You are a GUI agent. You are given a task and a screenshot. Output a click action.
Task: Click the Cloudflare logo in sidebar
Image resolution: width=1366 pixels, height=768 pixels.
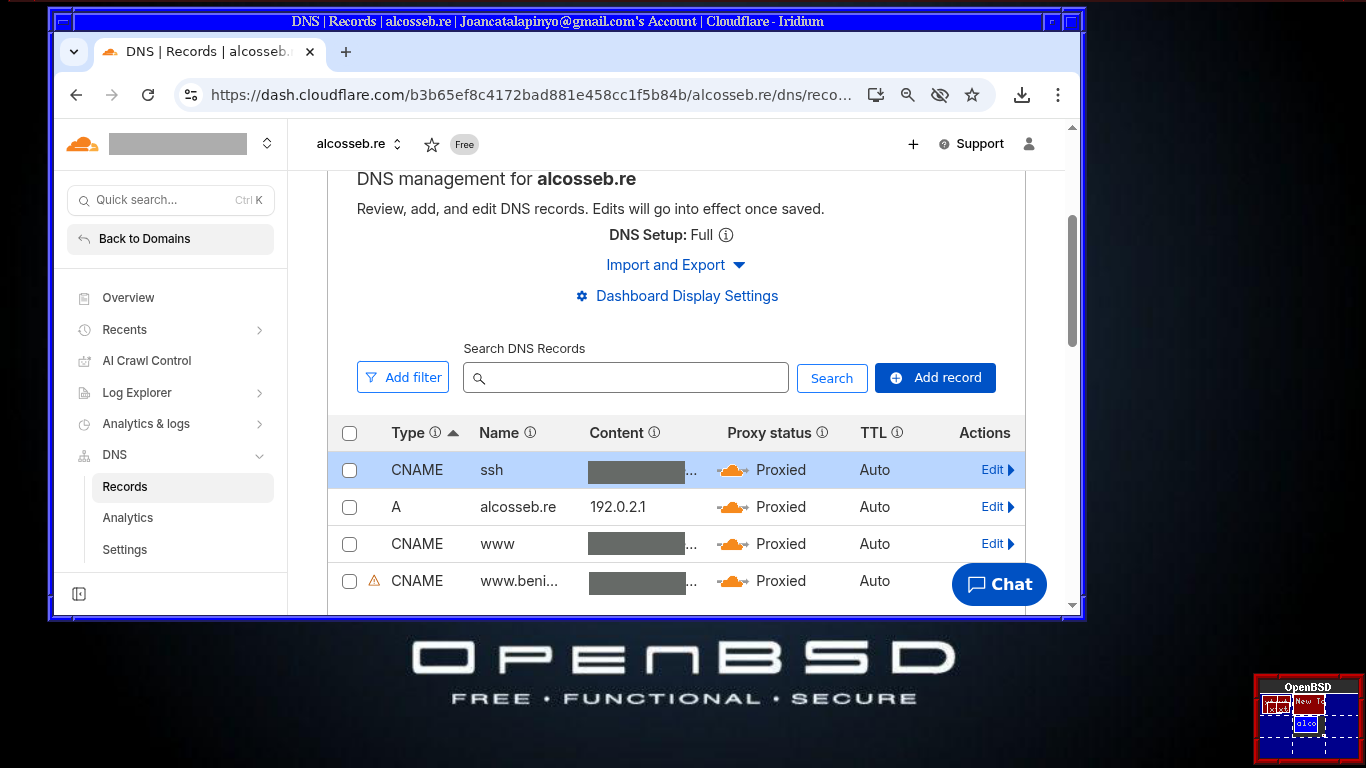tap(82, 144)
